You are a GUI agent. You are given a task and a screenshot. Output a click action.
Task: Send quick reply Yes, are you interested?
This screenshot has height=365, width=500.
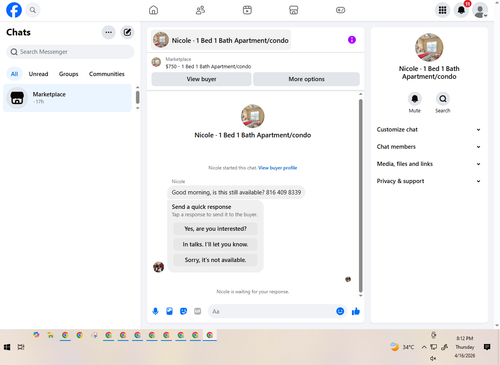(215, 229)
